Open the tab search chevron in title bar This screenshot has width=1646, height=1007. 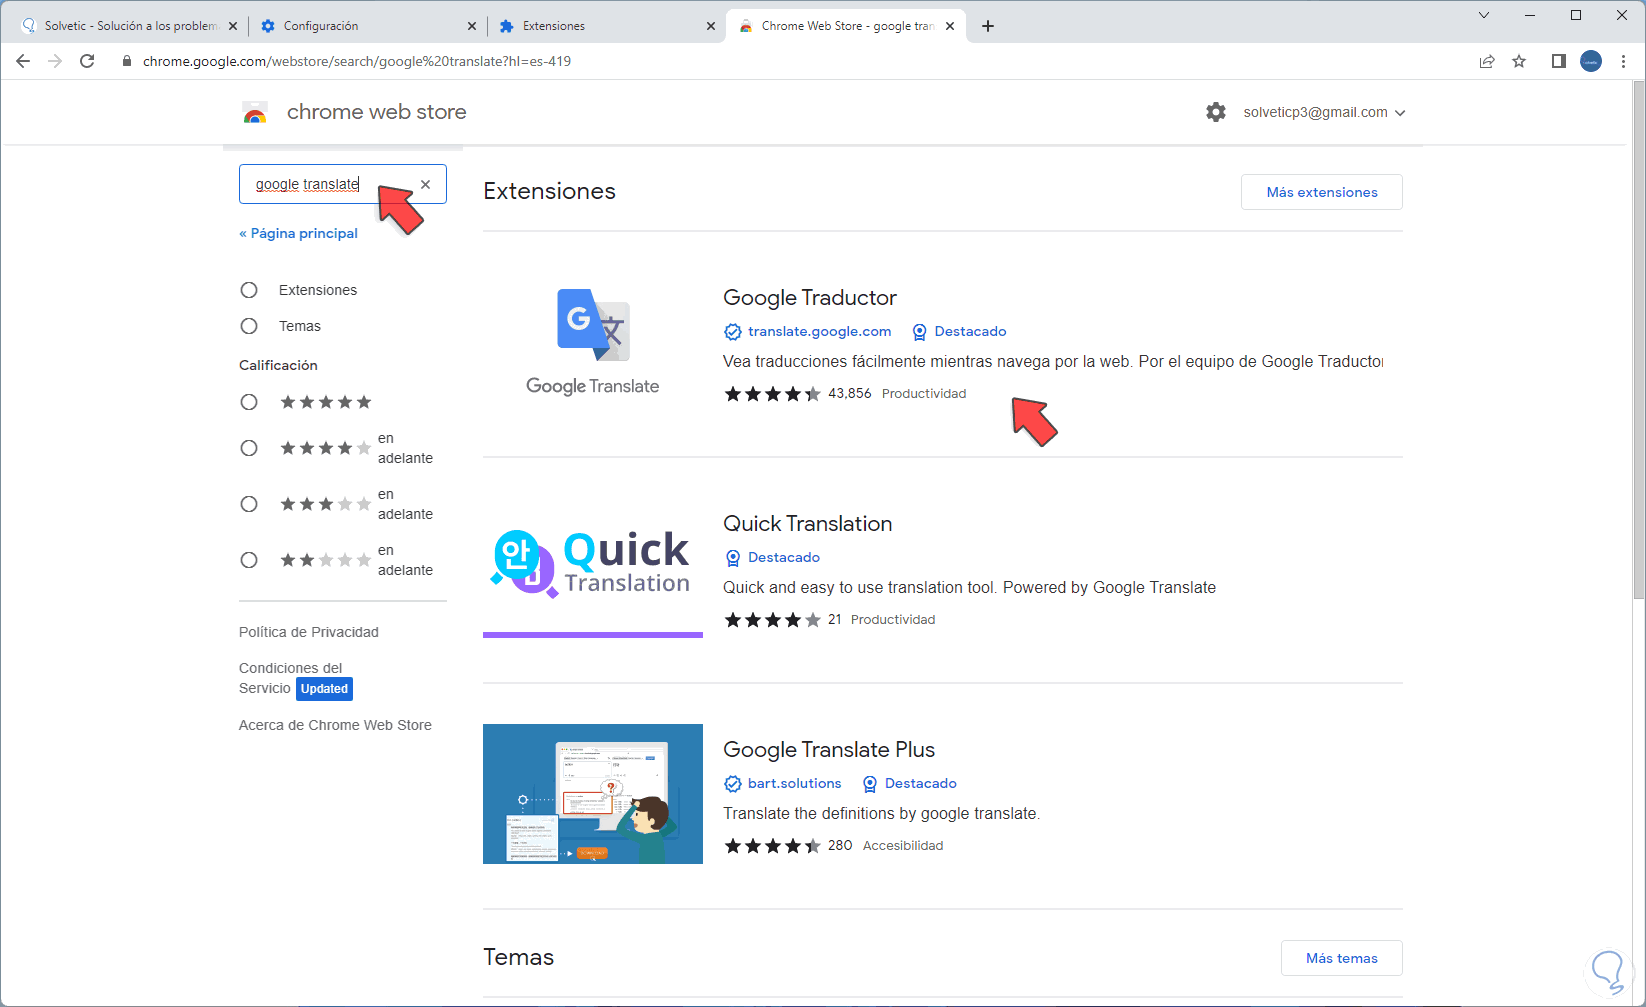point(1484,15)
